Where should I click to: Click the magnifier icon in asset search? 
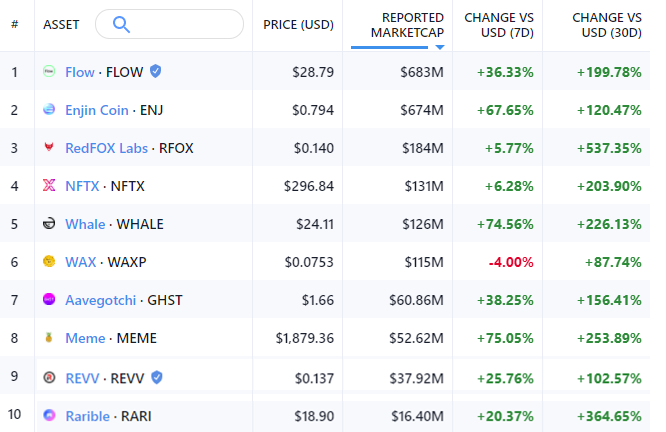121,25
